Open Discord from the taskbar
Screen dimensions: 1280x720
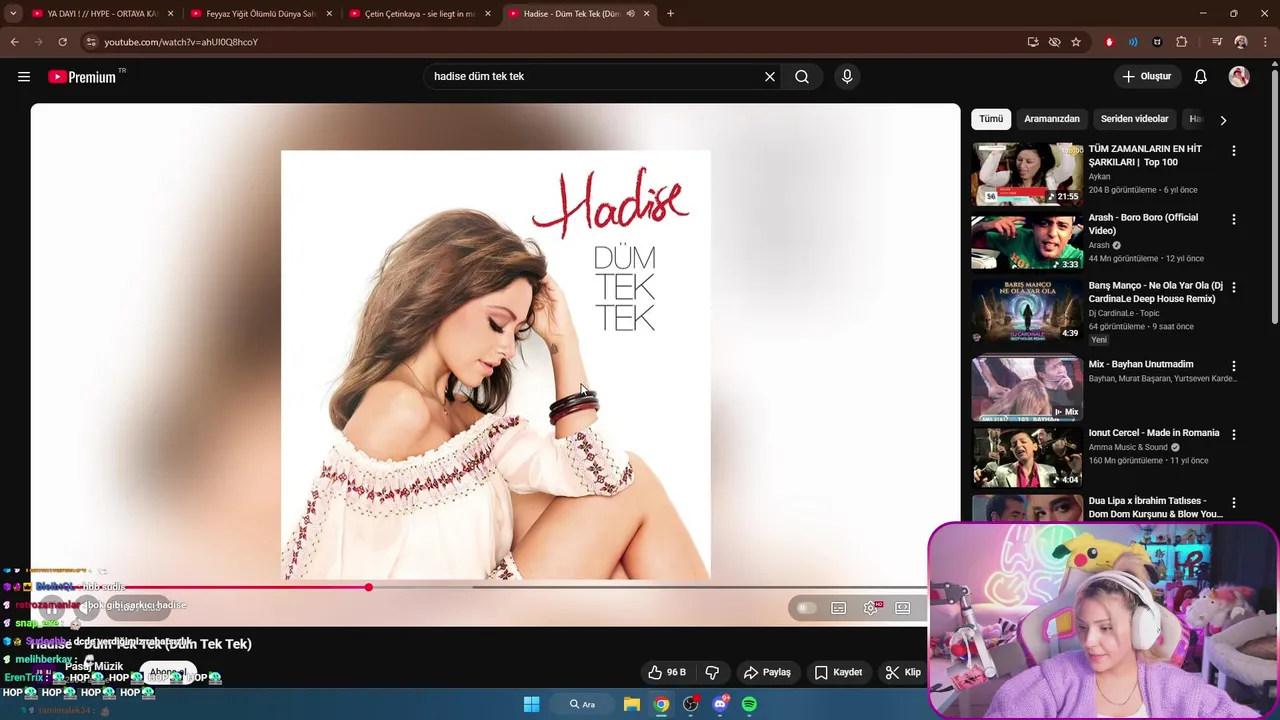tap(720, 704)
